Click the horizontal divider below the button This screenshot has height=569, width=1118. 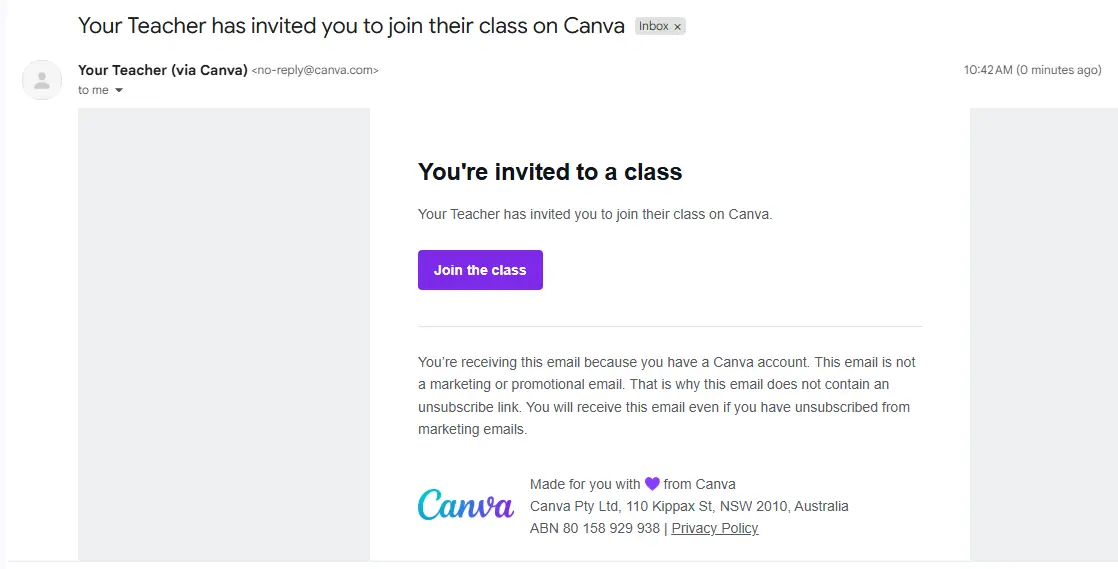pyautogui.click(x=670, y=327)
